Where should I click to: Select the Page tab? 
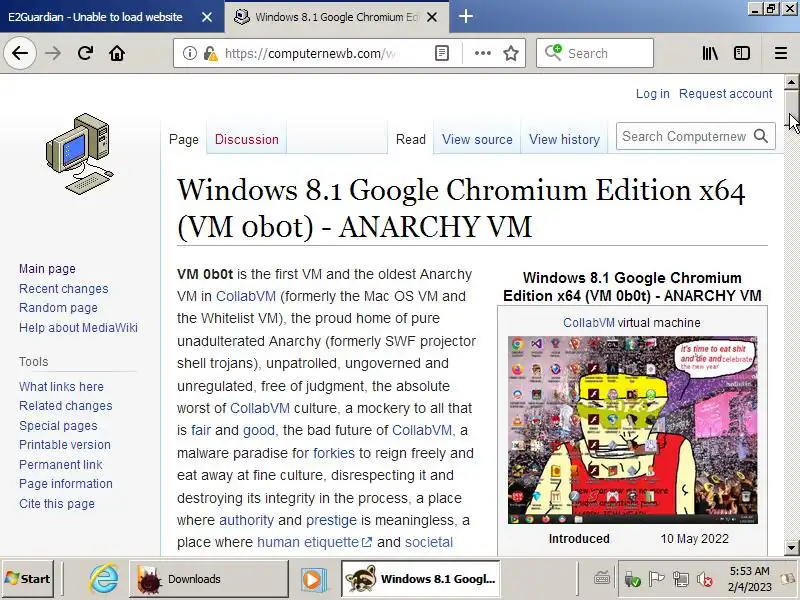(184, 139)
